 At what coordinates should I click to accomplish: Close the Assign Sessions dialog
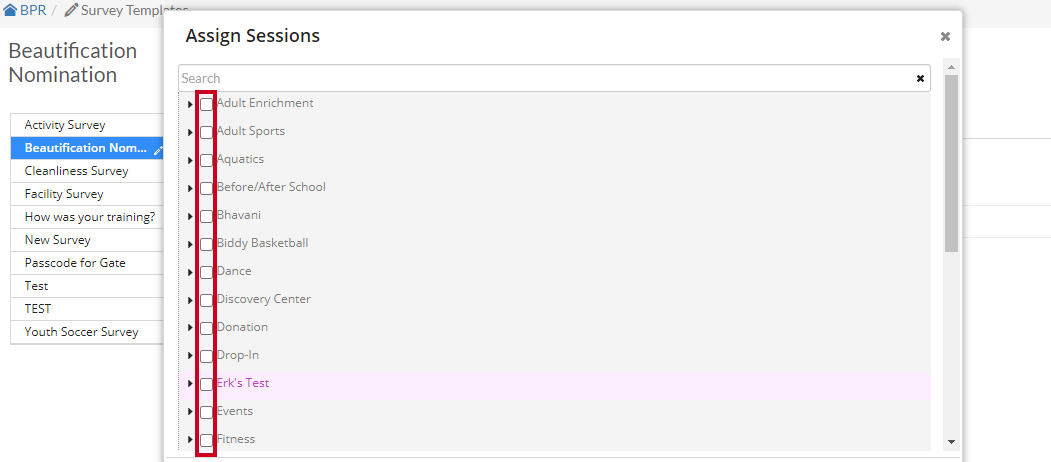coord(945,37)
